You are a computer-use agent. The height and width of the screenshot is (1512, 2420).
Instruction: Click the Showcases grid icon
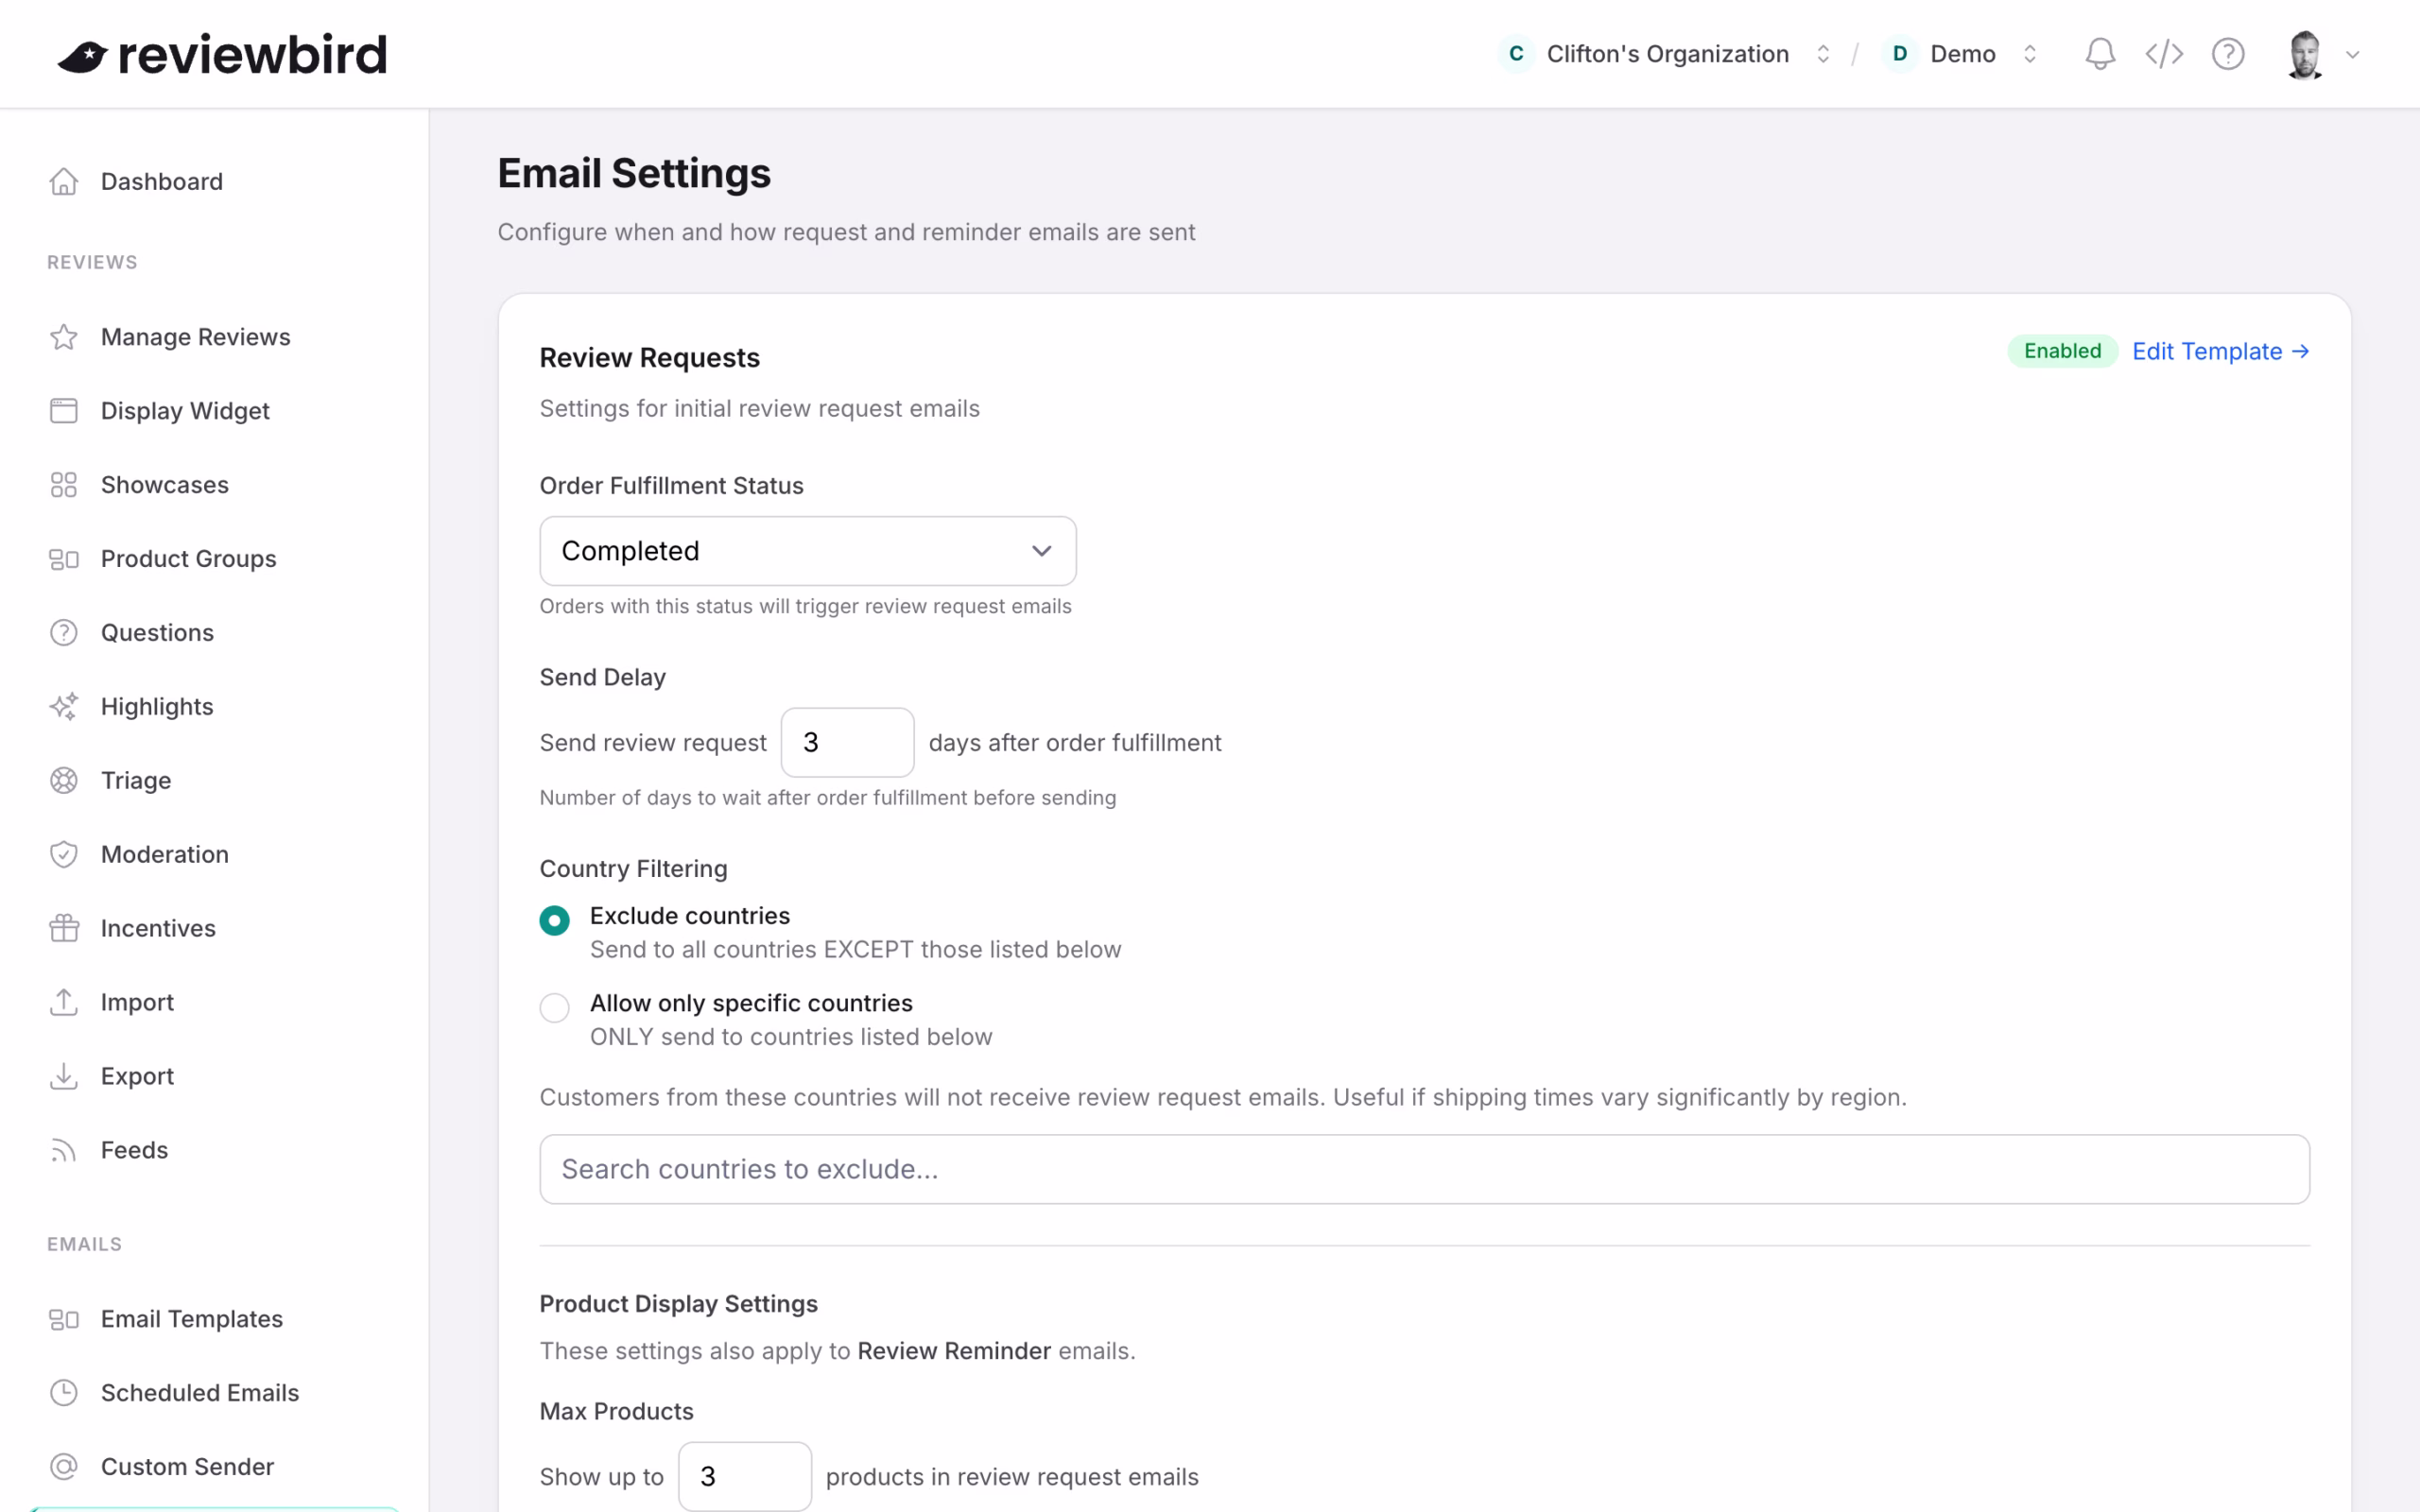pyautogui.click(x=64, y=485)
